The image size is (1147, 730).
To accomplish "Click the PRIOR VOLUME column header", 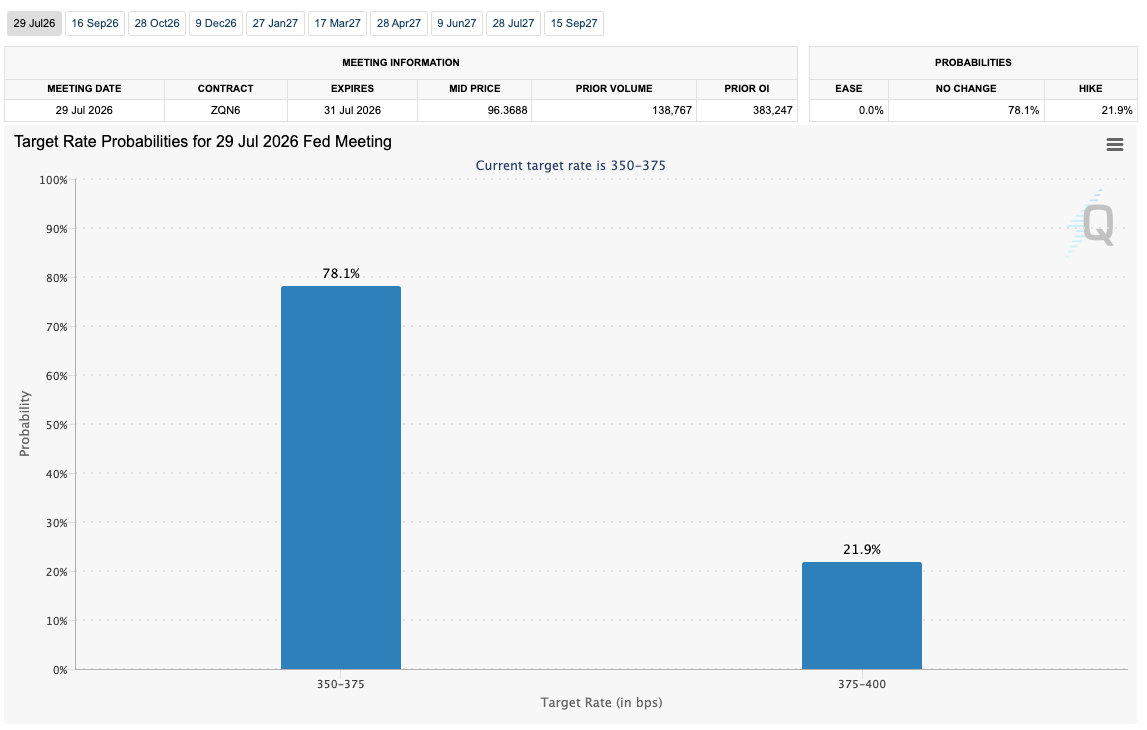I will 614,89.
